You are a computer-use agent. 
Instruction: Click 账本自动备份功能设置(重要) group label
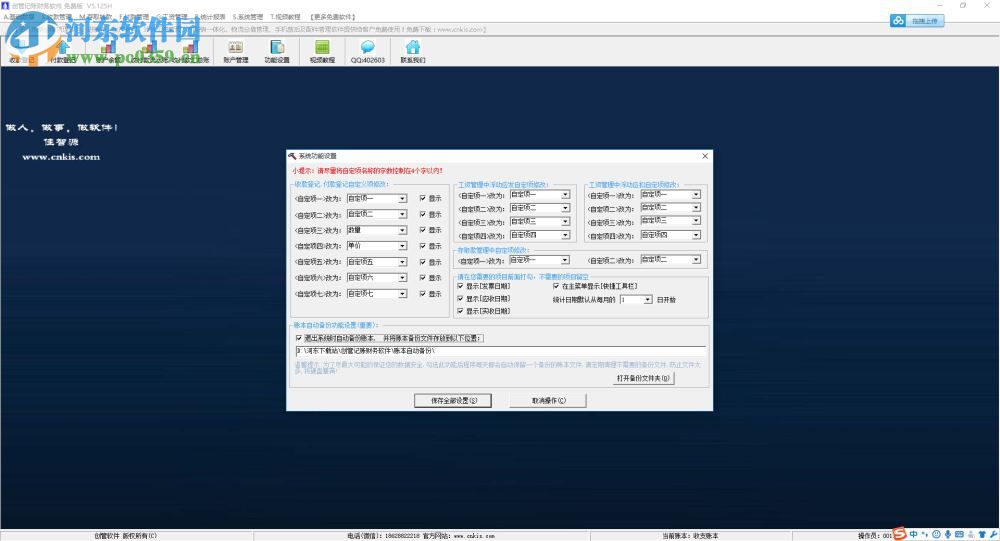(336, 325)
